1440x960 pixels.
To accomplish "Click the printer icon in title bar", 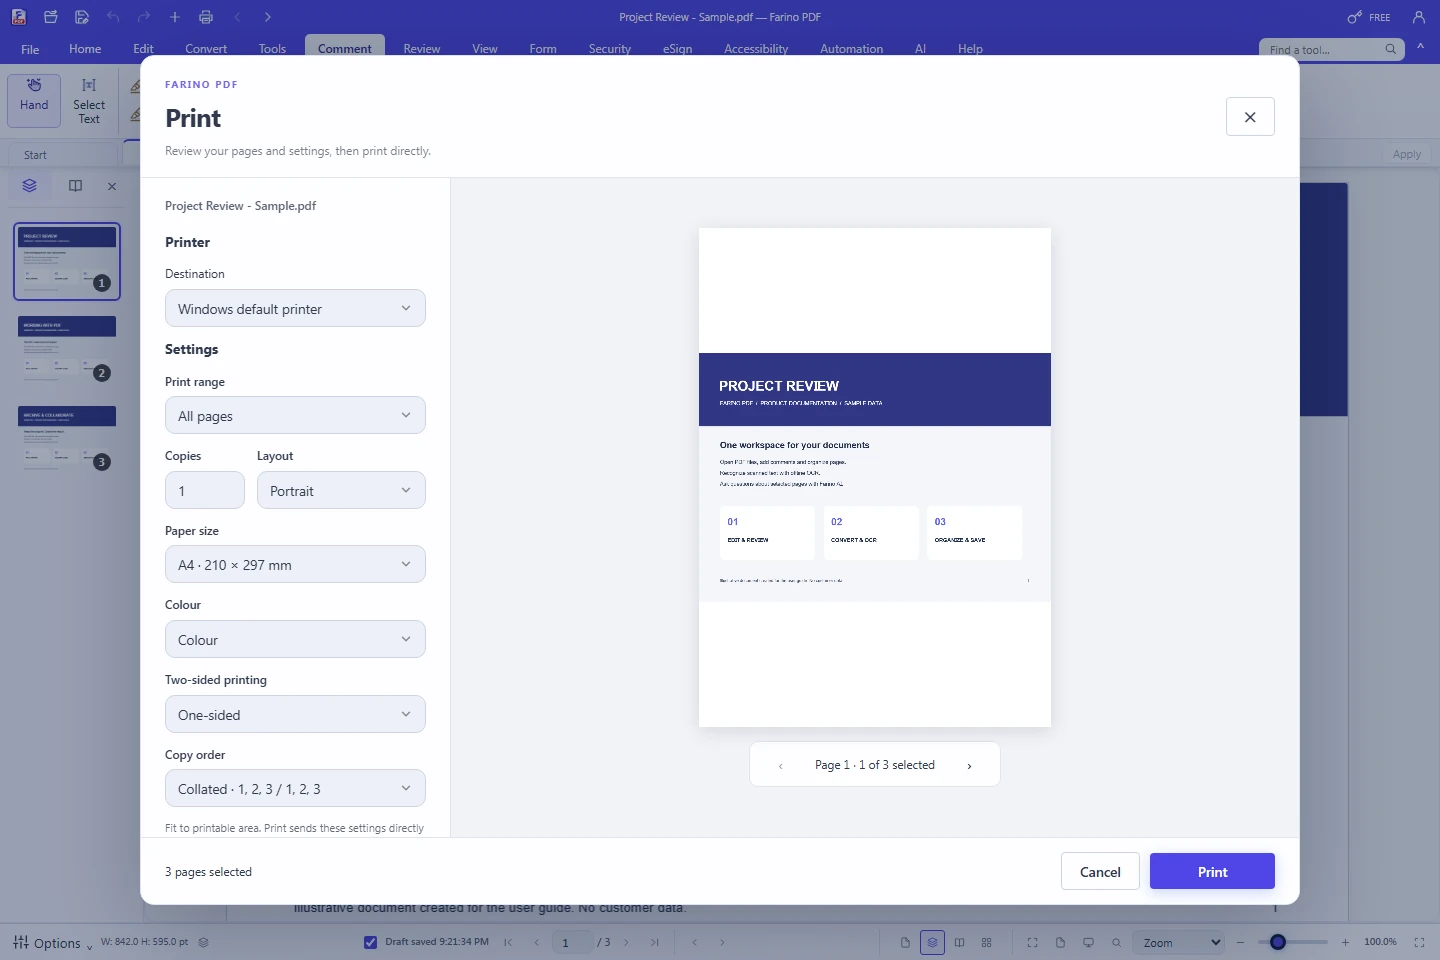I will 206,17.
